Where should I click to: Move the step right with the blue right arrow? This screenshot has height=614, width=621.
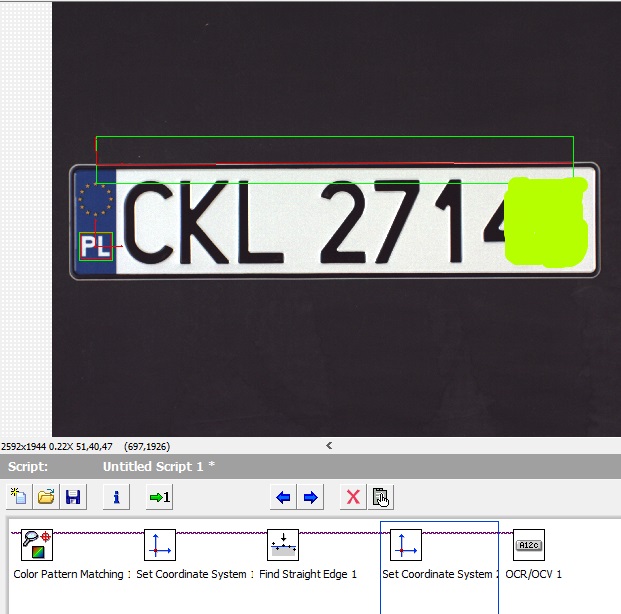(310, 497)
